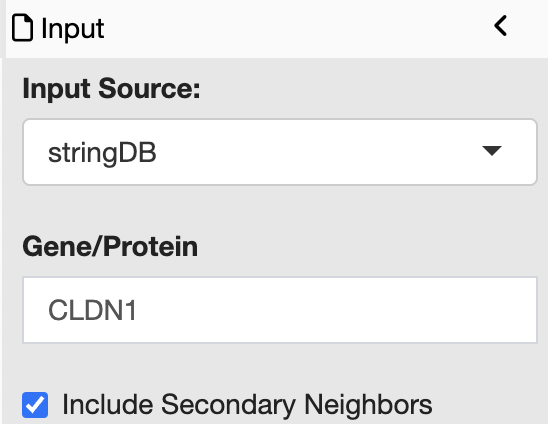Uncheck Include Secondary Neighbors checkbox

click(x=35, y=405)
